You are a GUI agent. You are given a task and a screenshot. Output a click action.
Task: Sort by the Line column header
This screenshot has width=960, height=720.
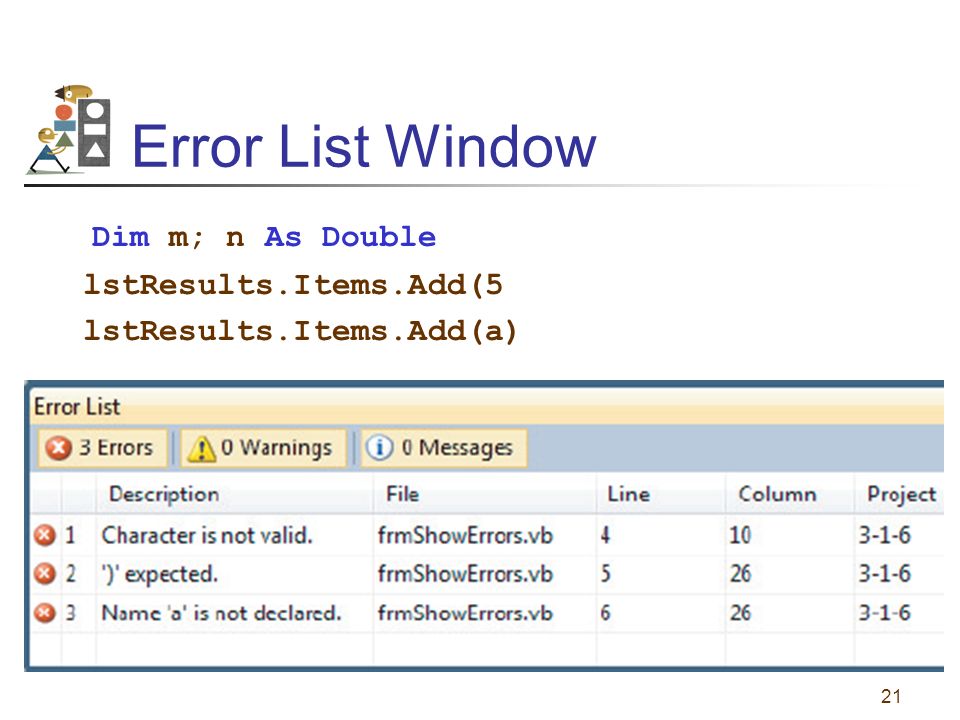point(661,494)
